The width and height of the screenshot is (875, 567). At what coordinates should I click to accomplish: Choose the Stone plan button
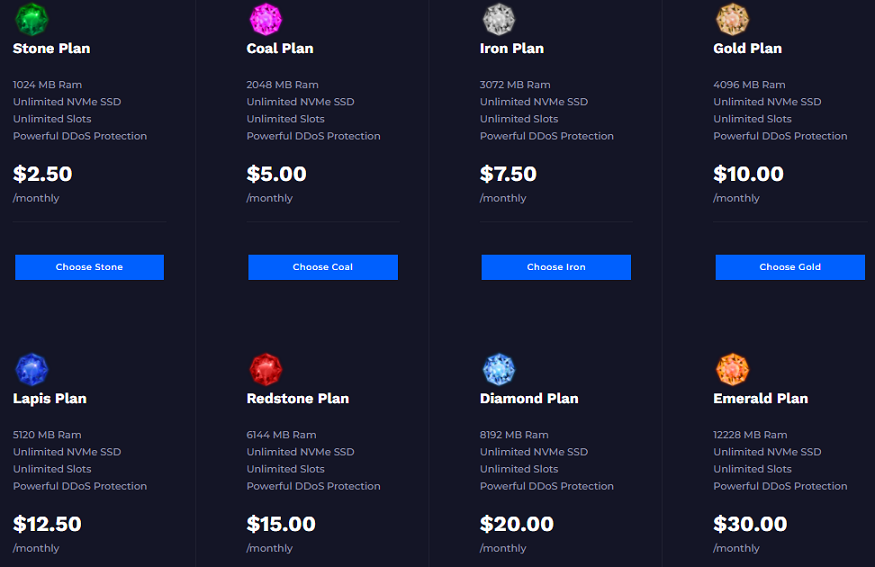[x=89, y=267]
